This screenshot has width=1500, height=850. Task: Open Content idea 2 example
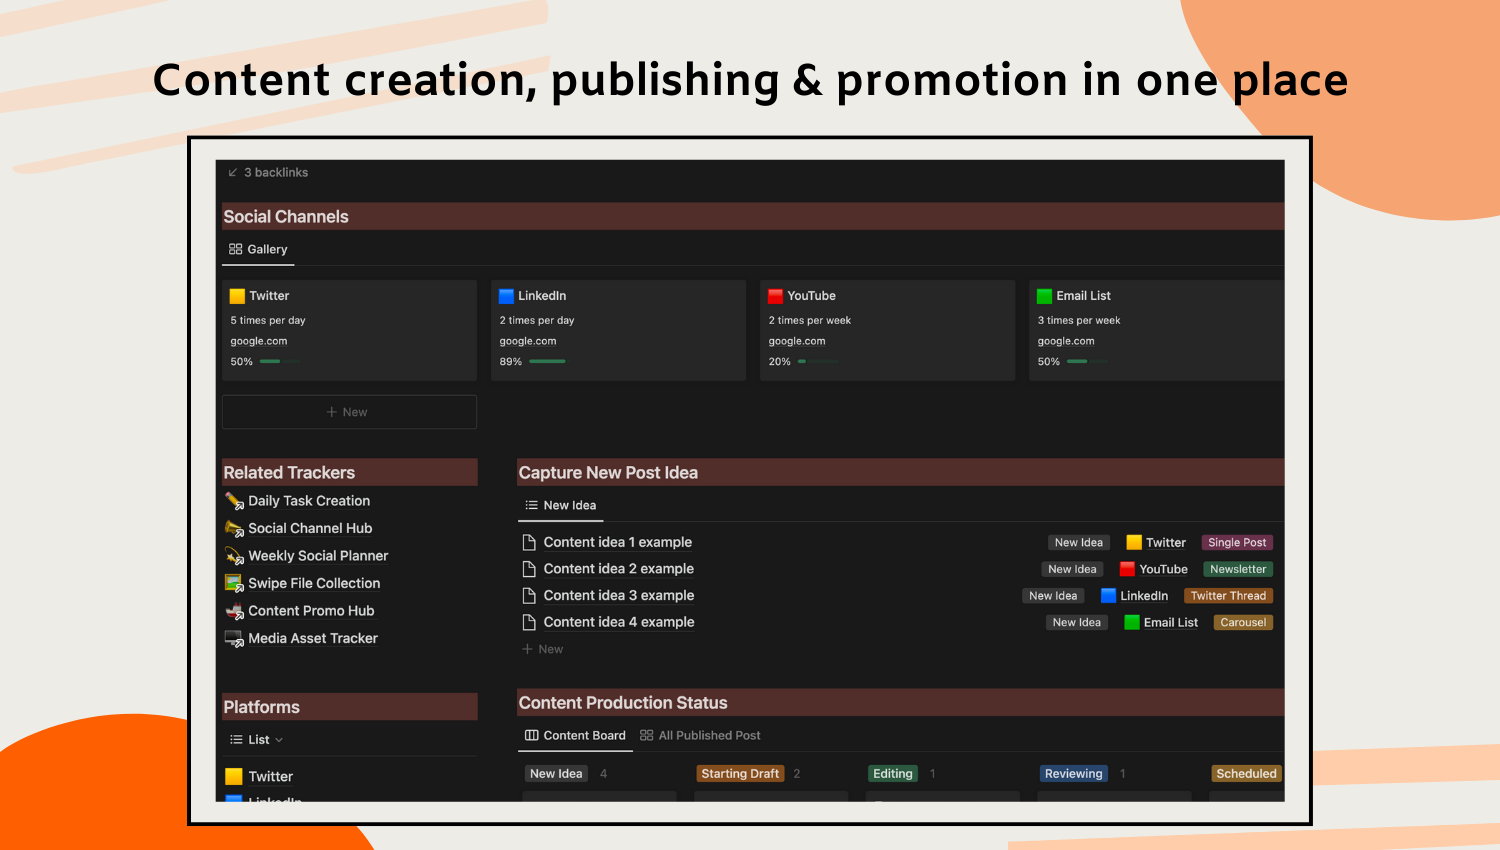(x=619, y=569)
